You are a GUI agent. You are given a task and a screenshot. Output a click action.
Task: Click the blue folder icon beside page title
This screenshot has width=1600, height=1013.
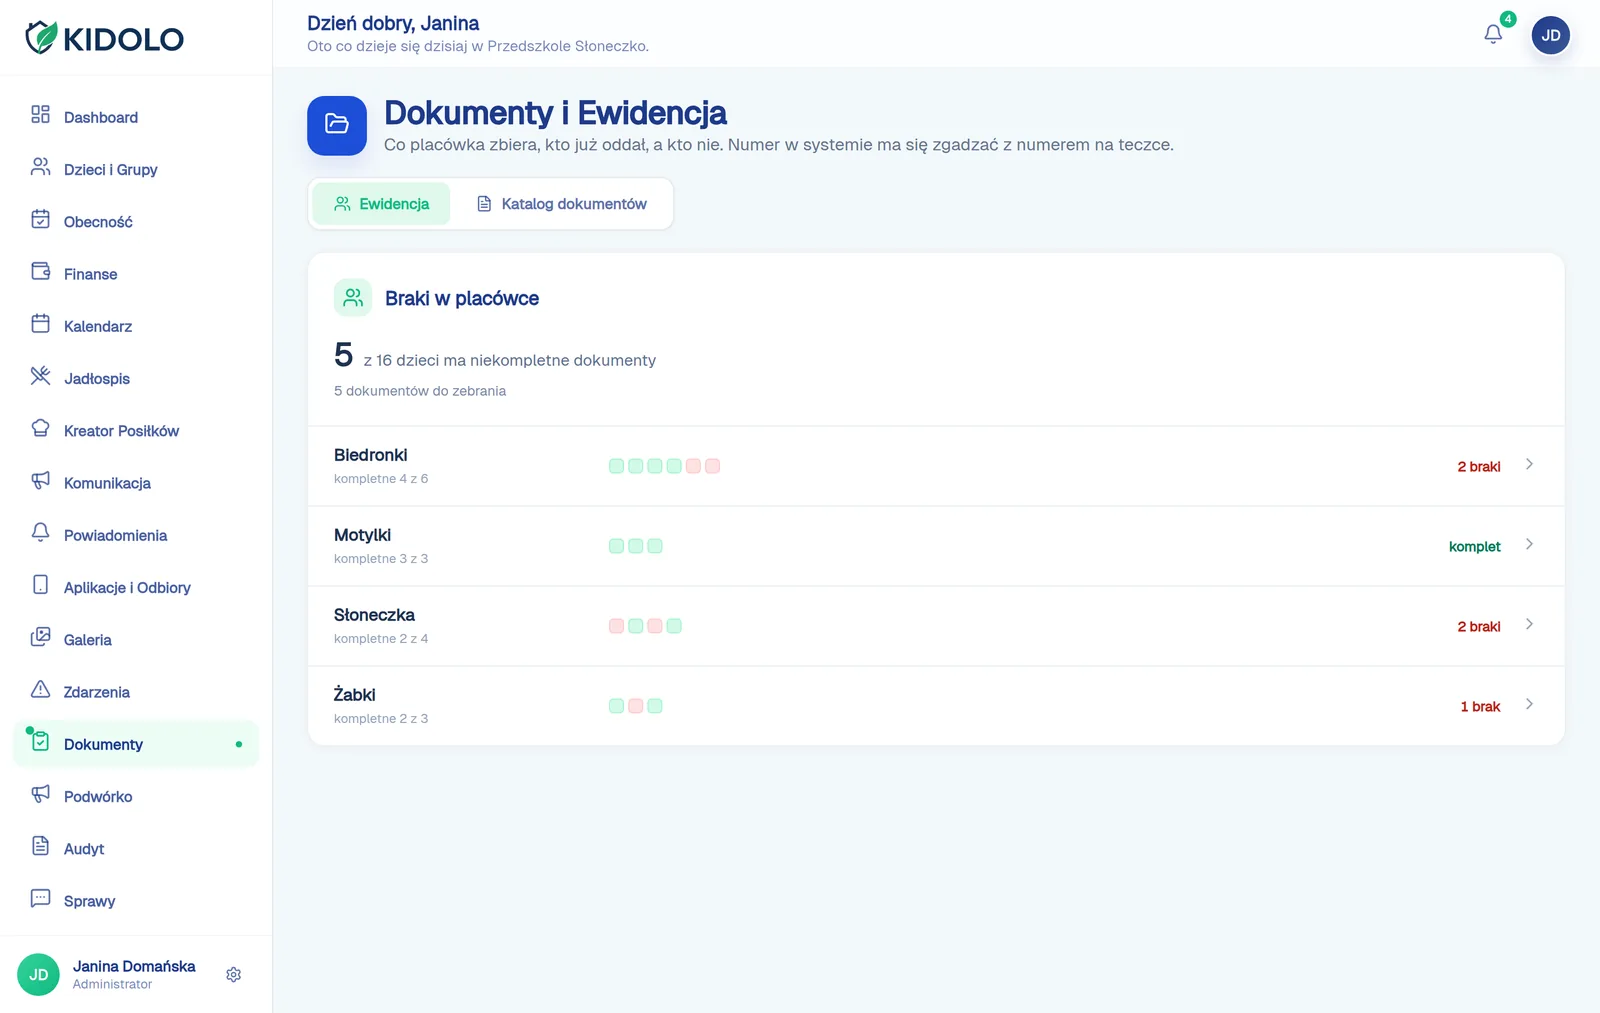(337, 125)
